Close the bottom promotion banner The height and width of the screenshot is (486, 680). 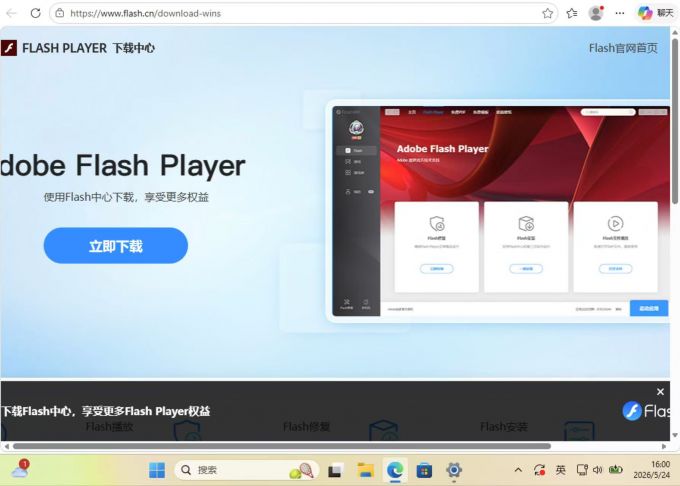(x=660, y=392)
